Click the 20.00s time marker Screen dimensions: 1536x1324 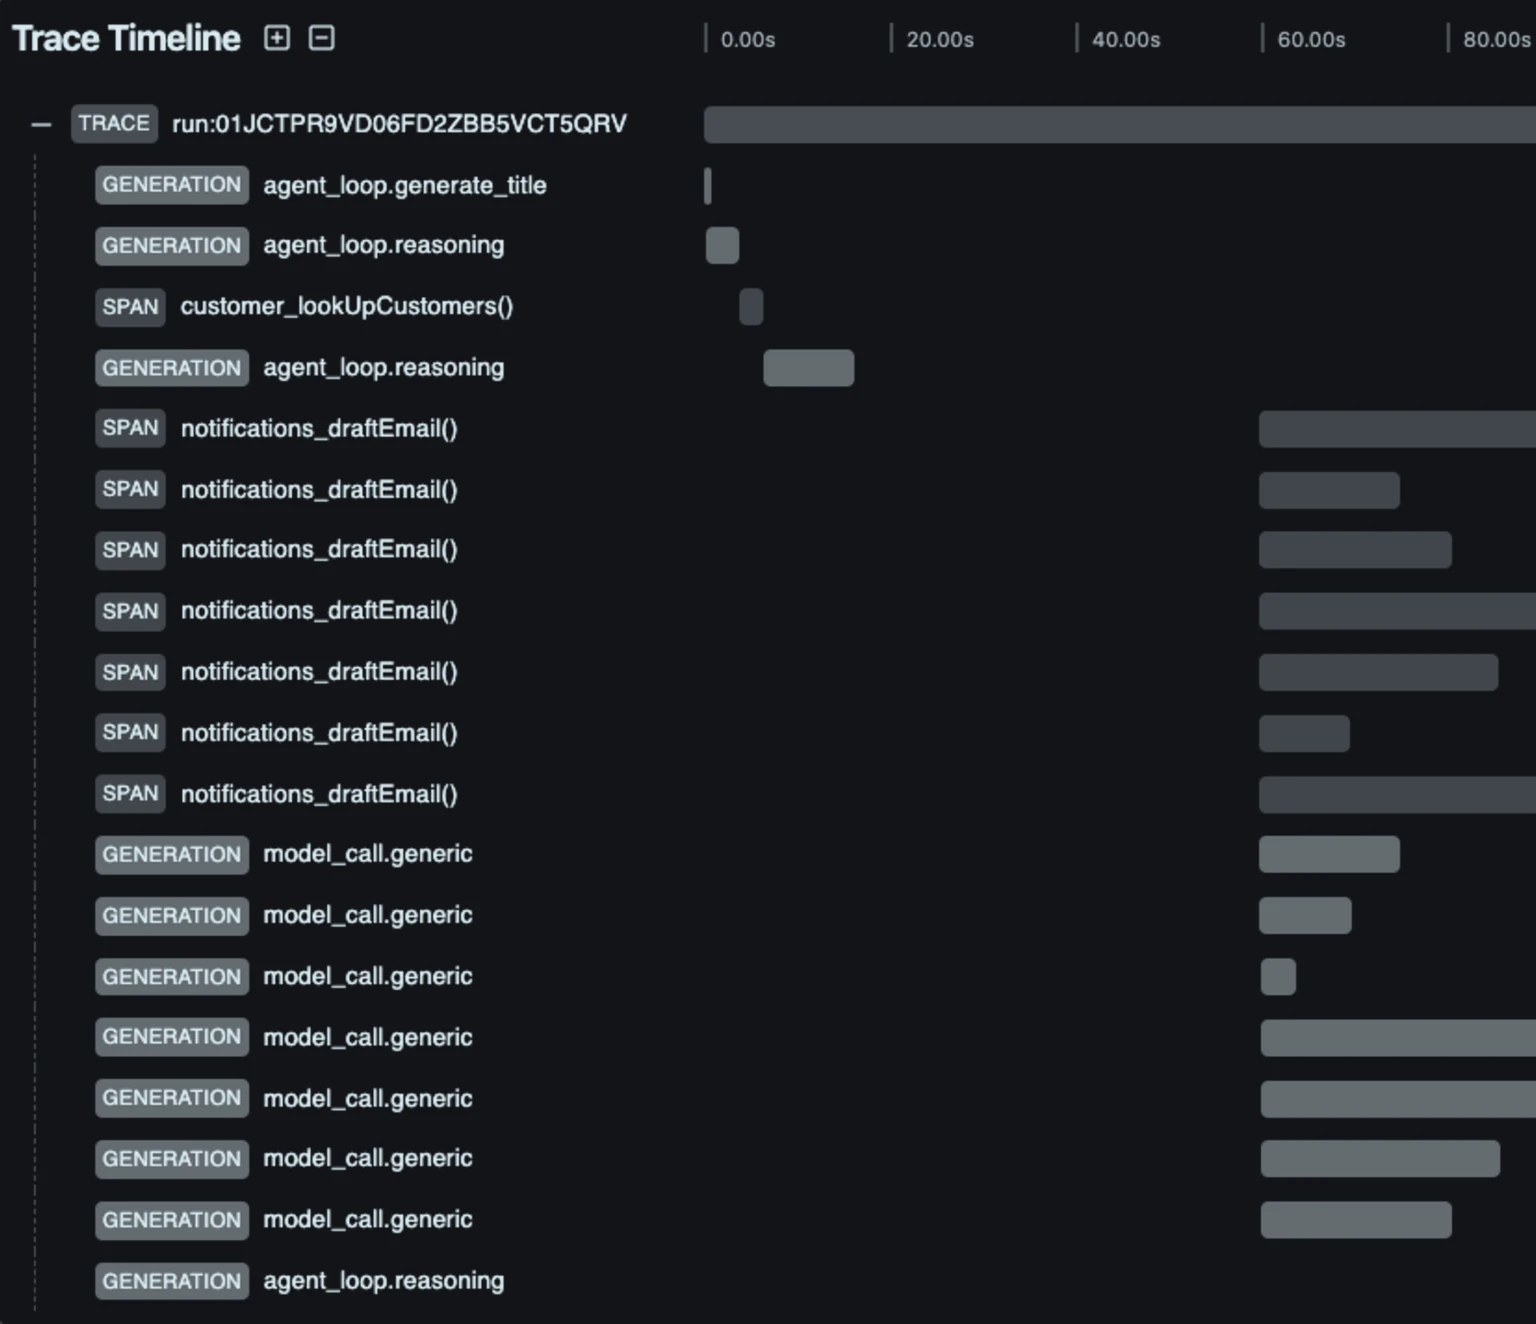(940, 39)
